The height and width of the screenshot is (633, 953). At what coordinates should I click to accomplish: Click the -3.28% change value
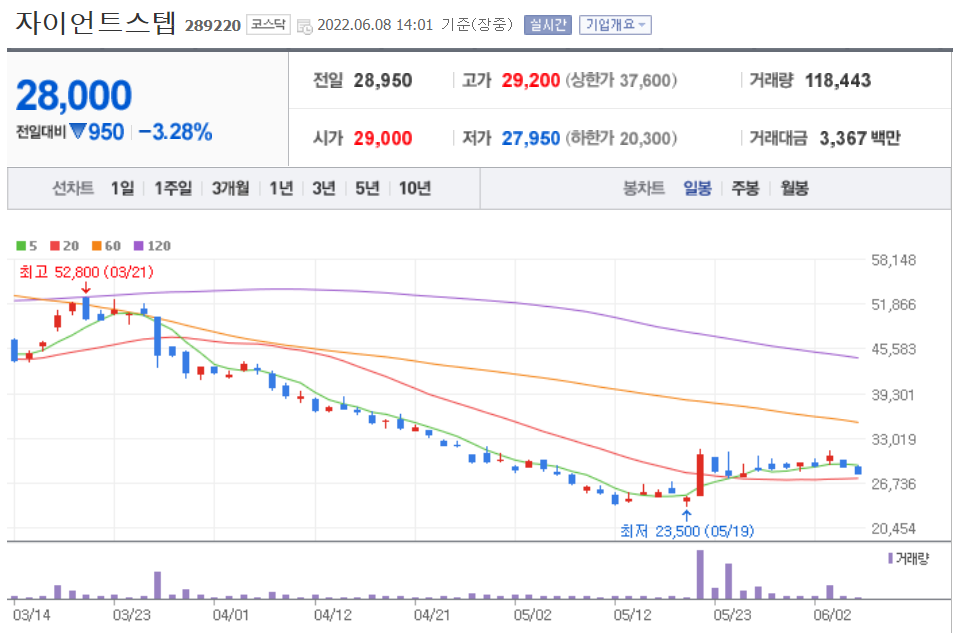click(x=175, y=132)
